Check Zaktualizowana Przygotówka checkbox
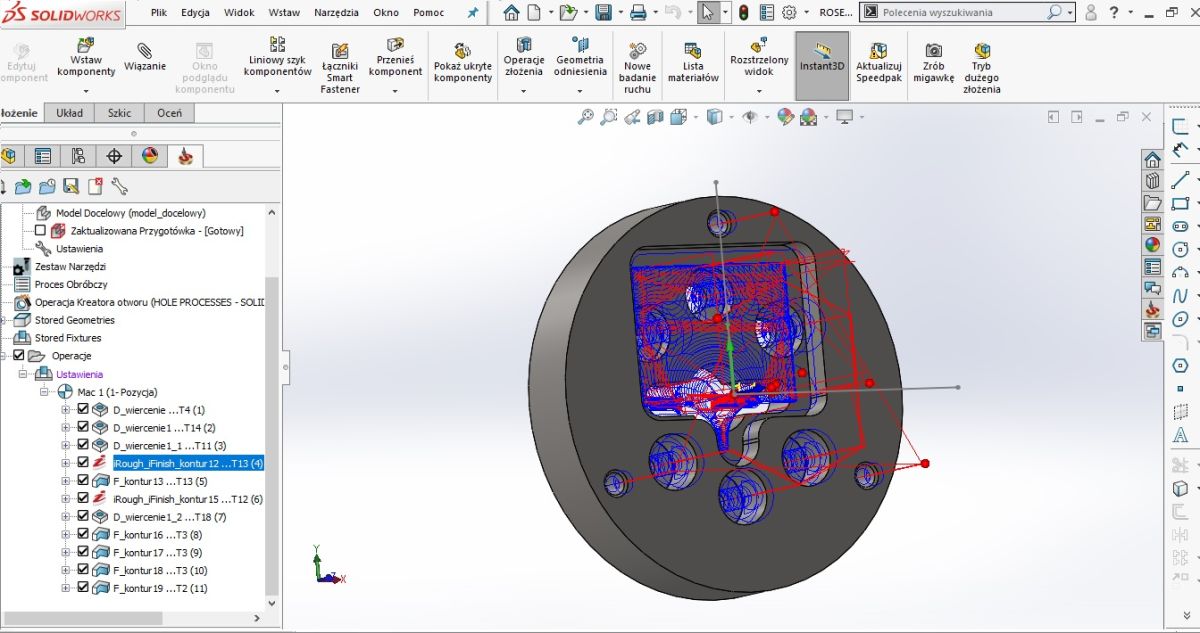The image size is (1200, 633). pyautogui.click(x=40, y=231)
